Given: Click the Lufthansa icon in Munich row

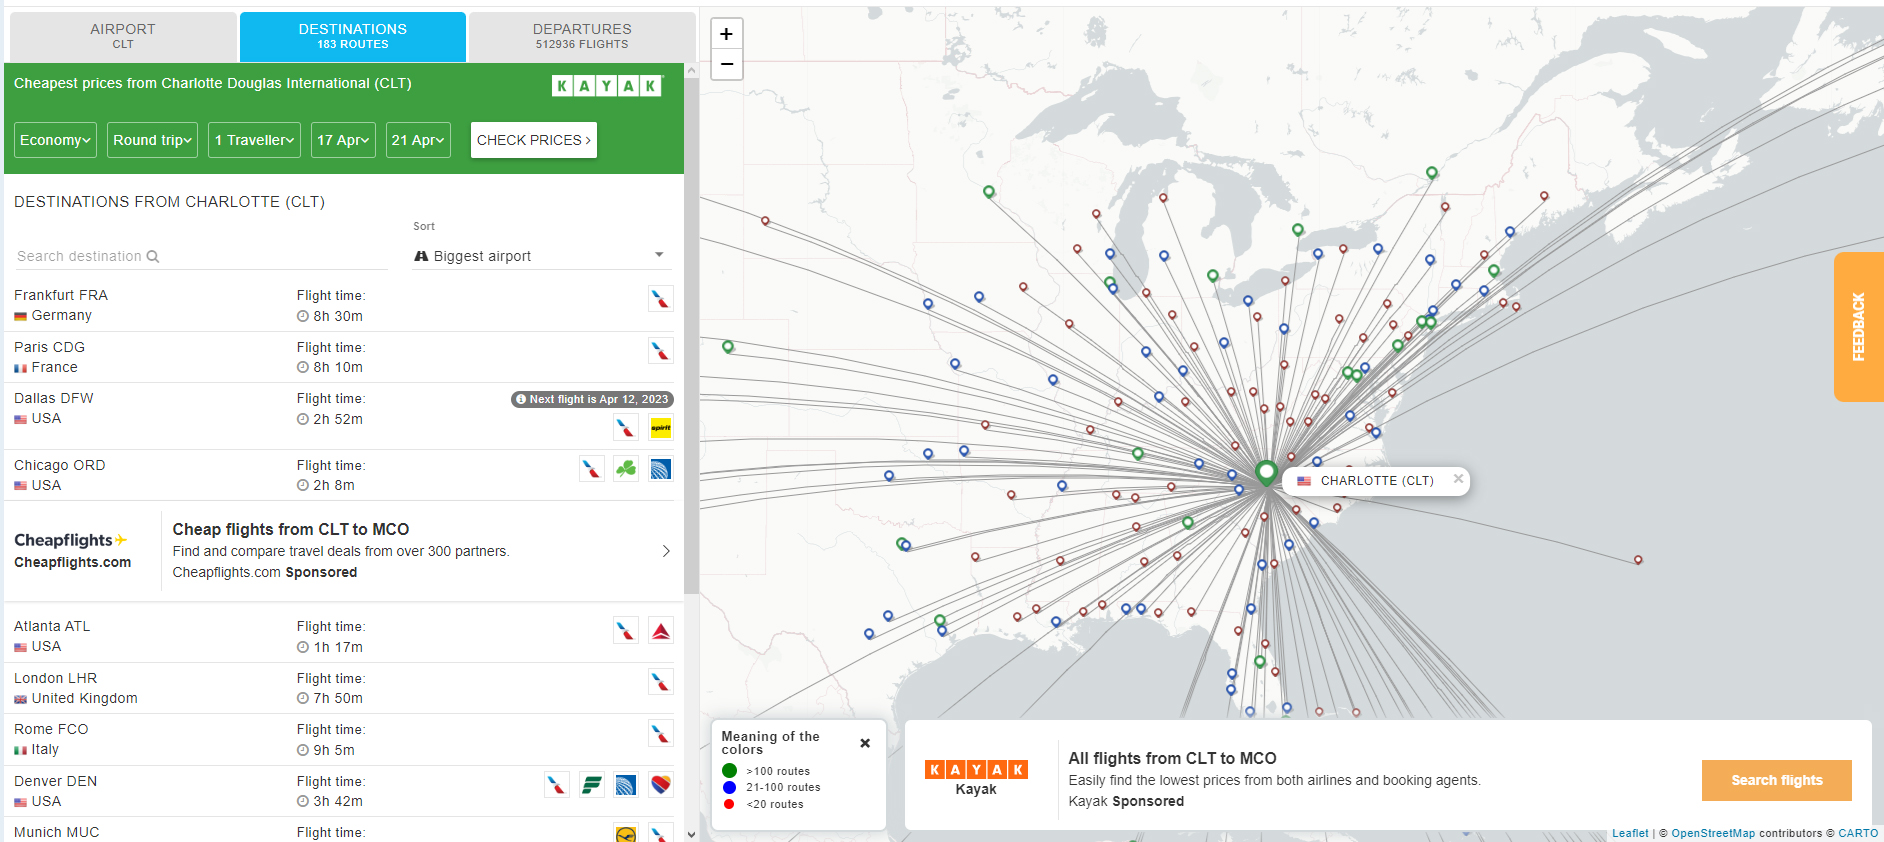Looking at the screenshot, I should (626, 834).
